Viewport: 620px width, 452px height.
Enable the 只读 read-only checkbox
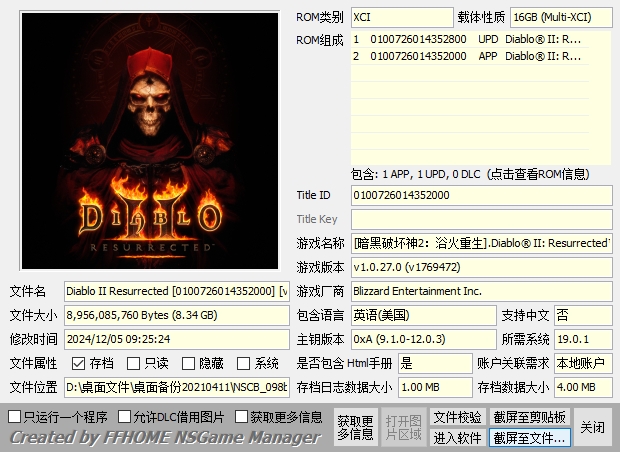coord(134,363)
